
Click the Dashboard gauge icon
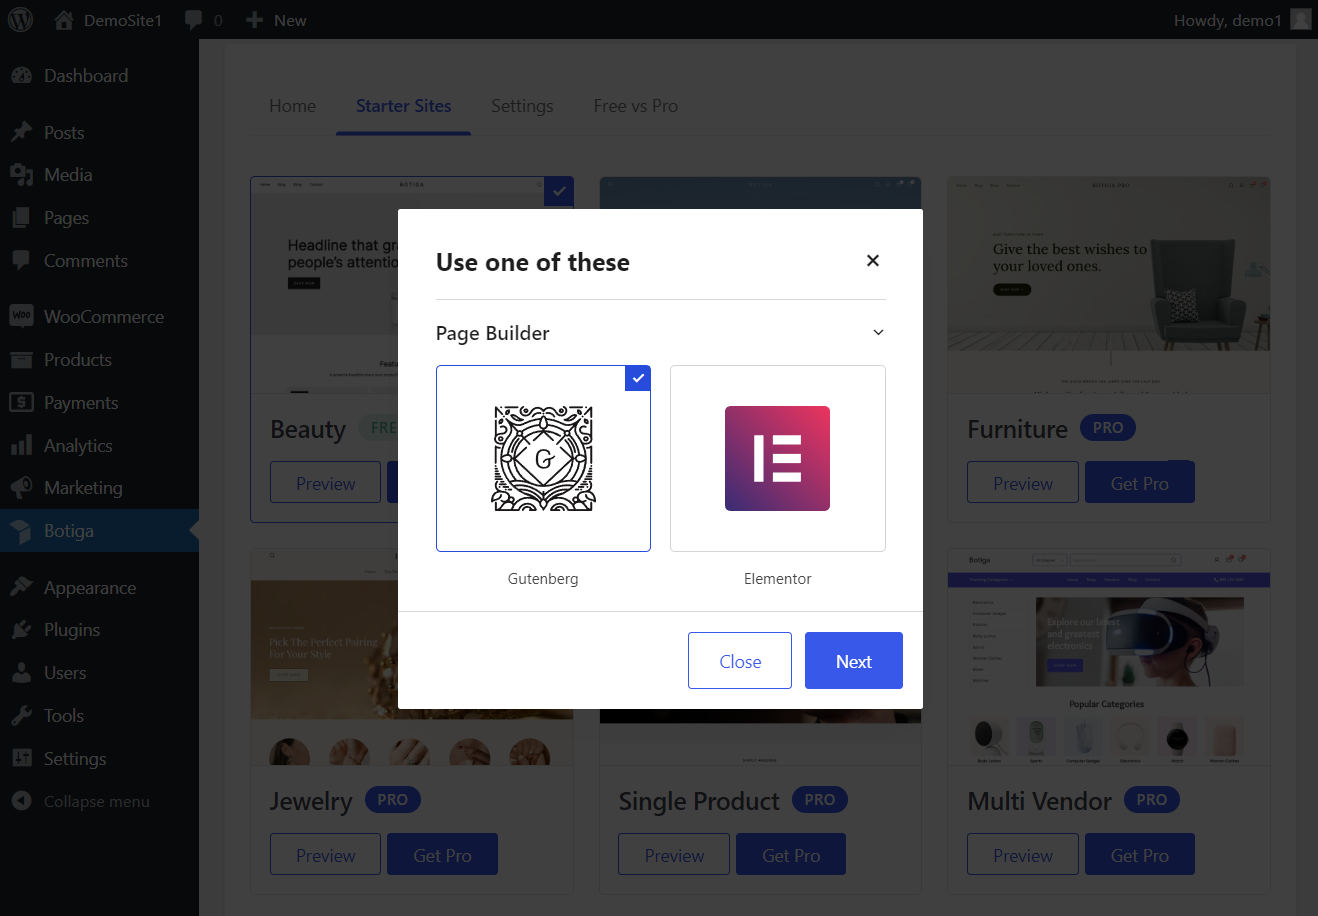click(21, 76)
